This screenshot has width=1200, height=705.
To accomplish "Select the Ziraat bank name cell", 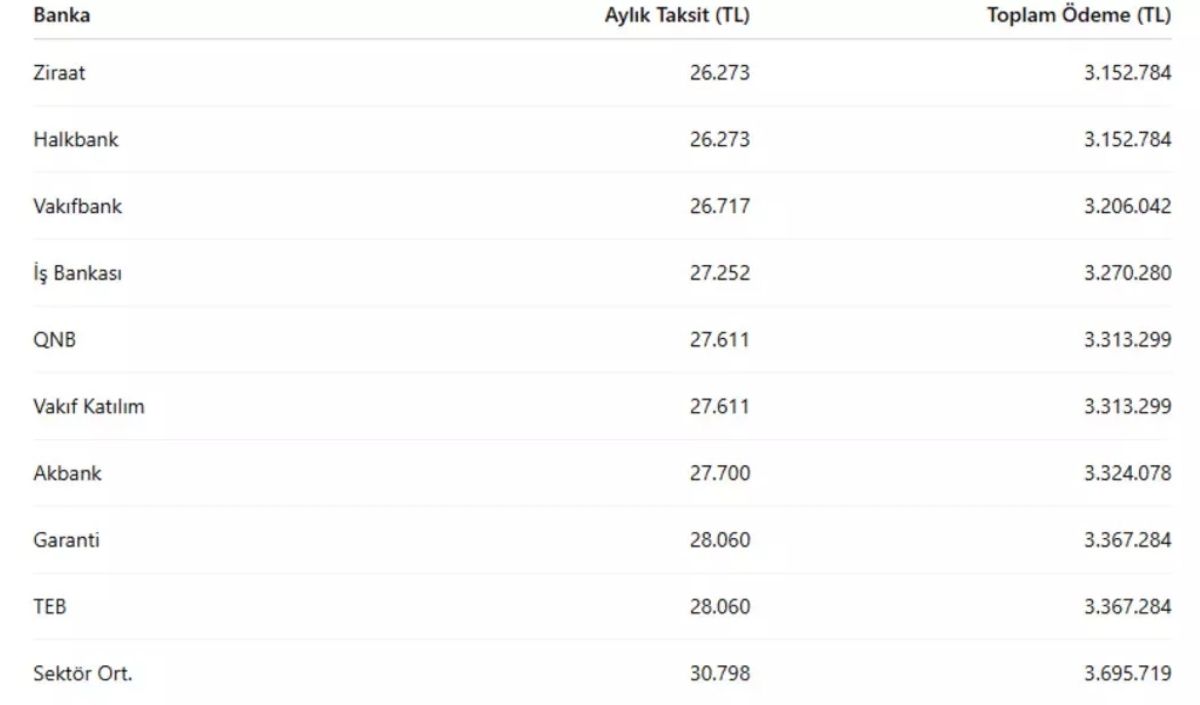I will [59, 73].
